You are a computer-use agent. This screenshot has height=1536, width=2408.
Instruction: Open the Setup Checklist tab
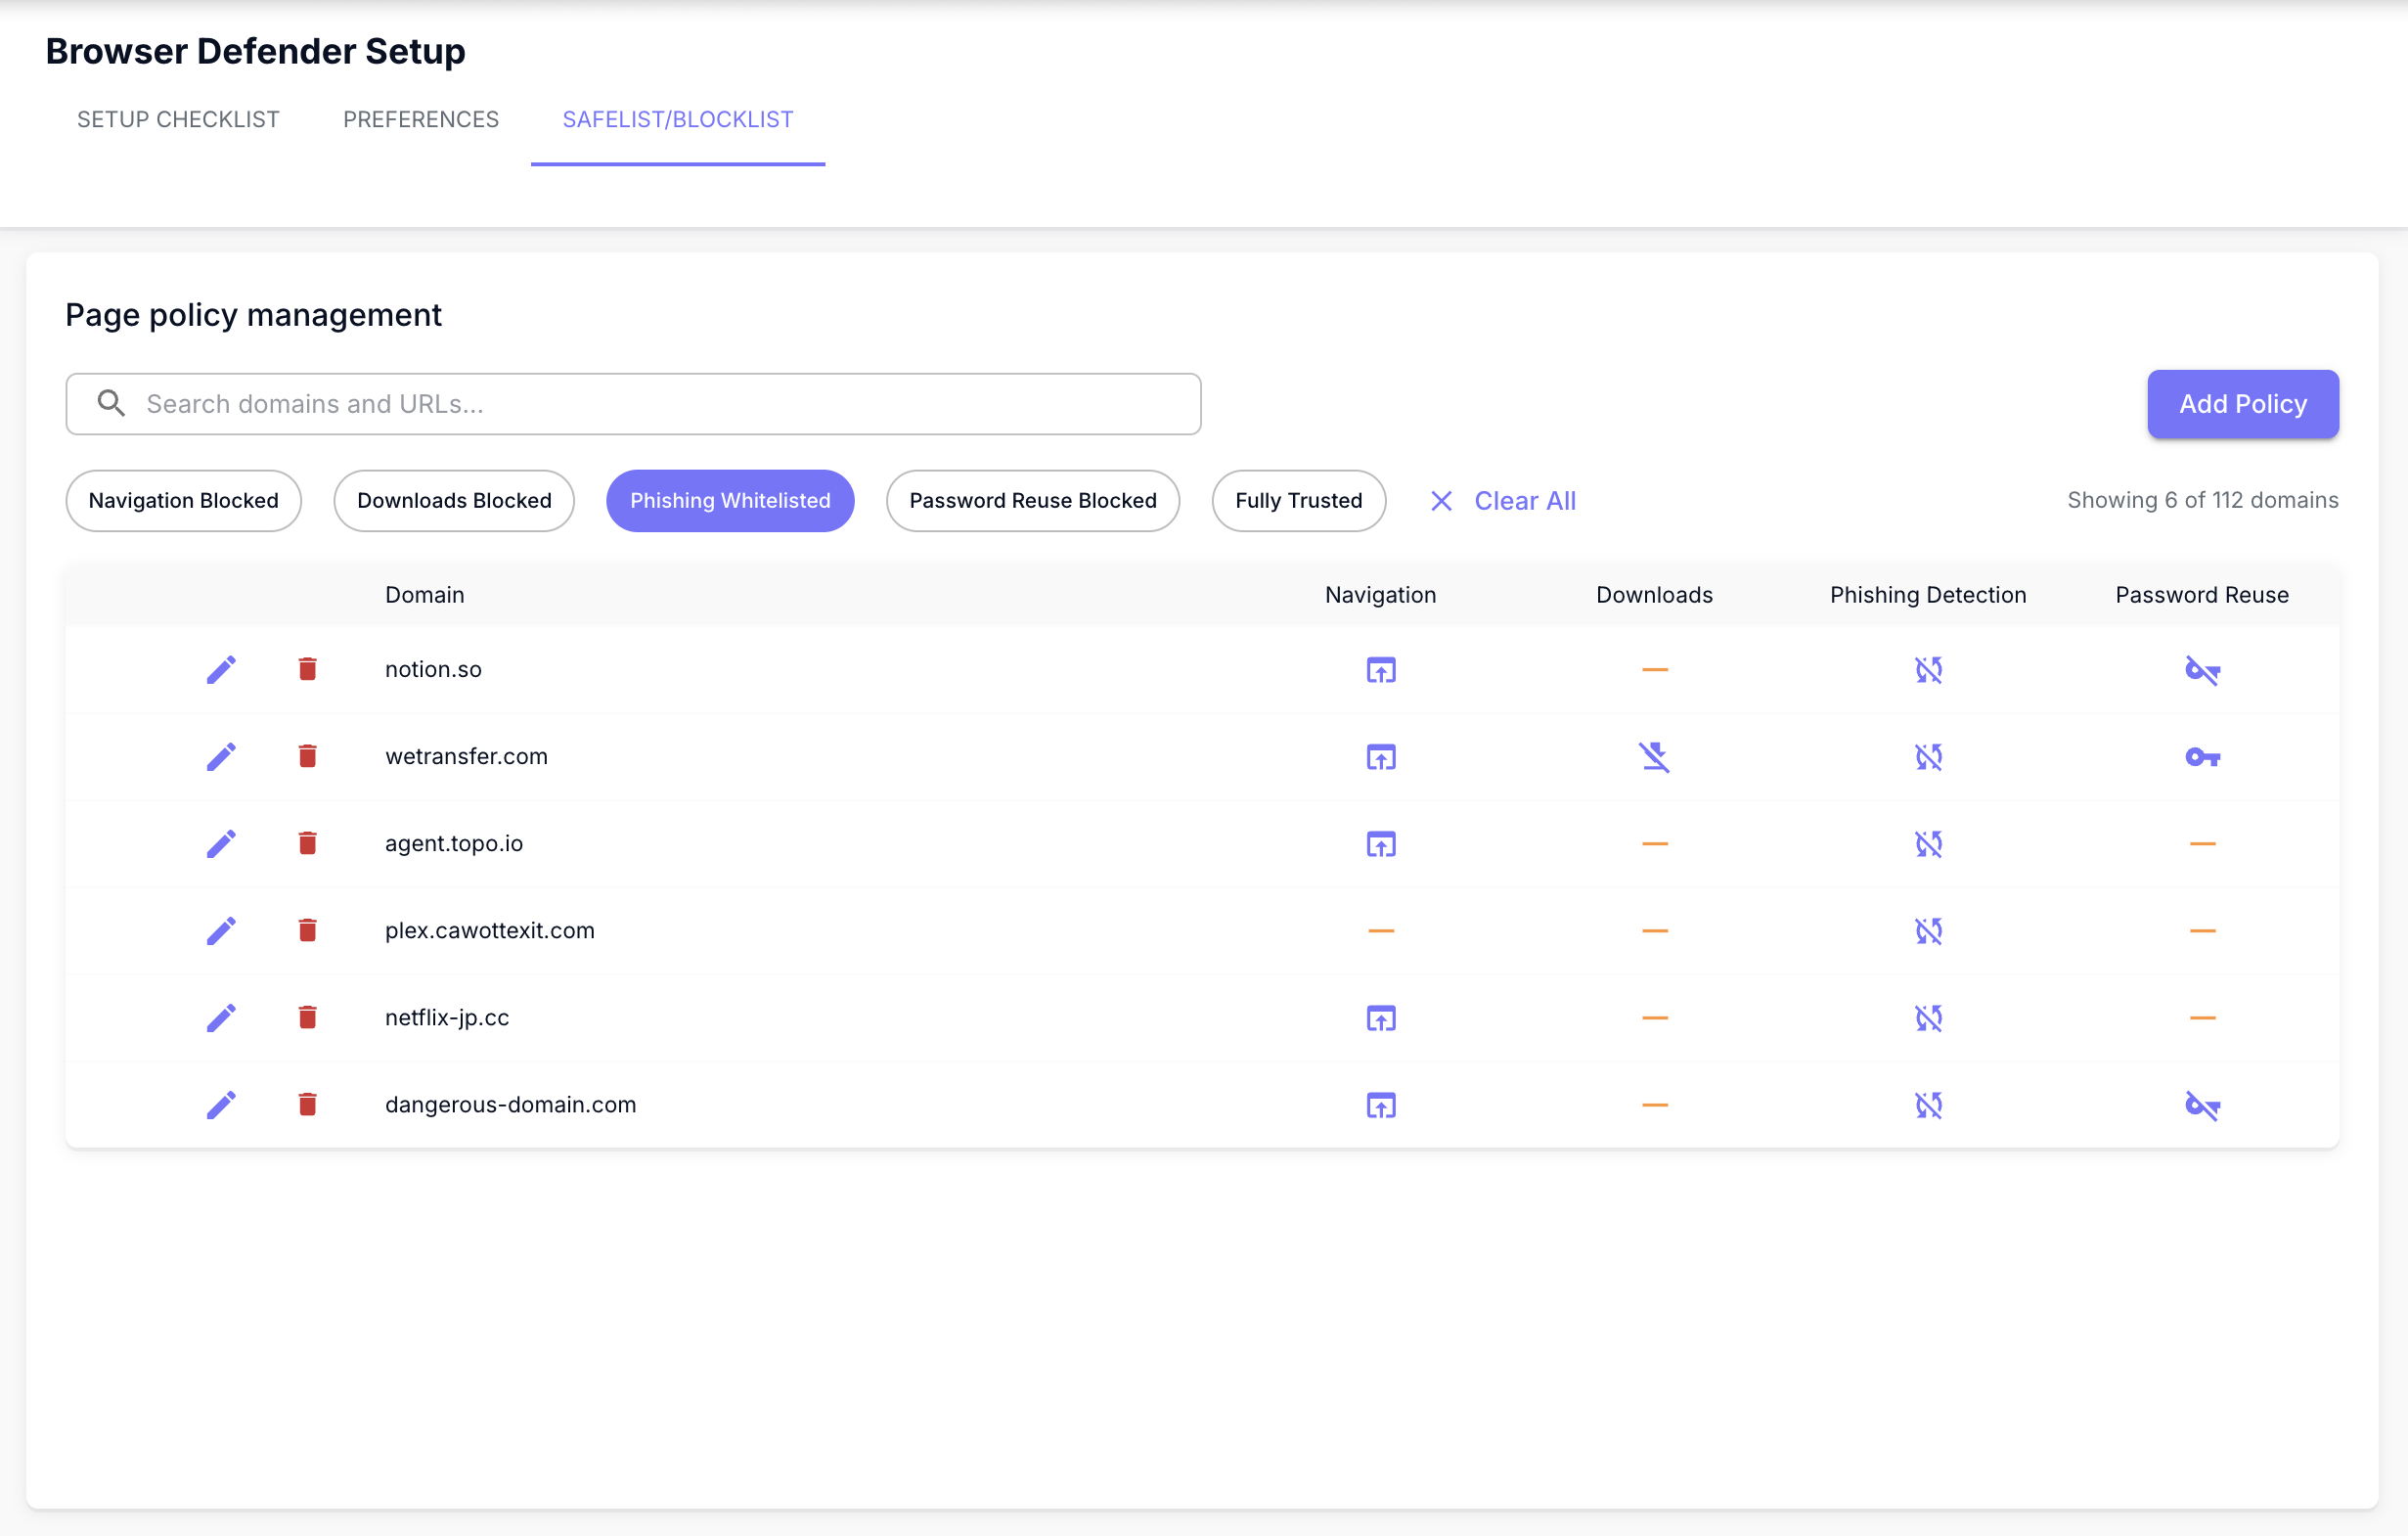(x=178, y=119)
